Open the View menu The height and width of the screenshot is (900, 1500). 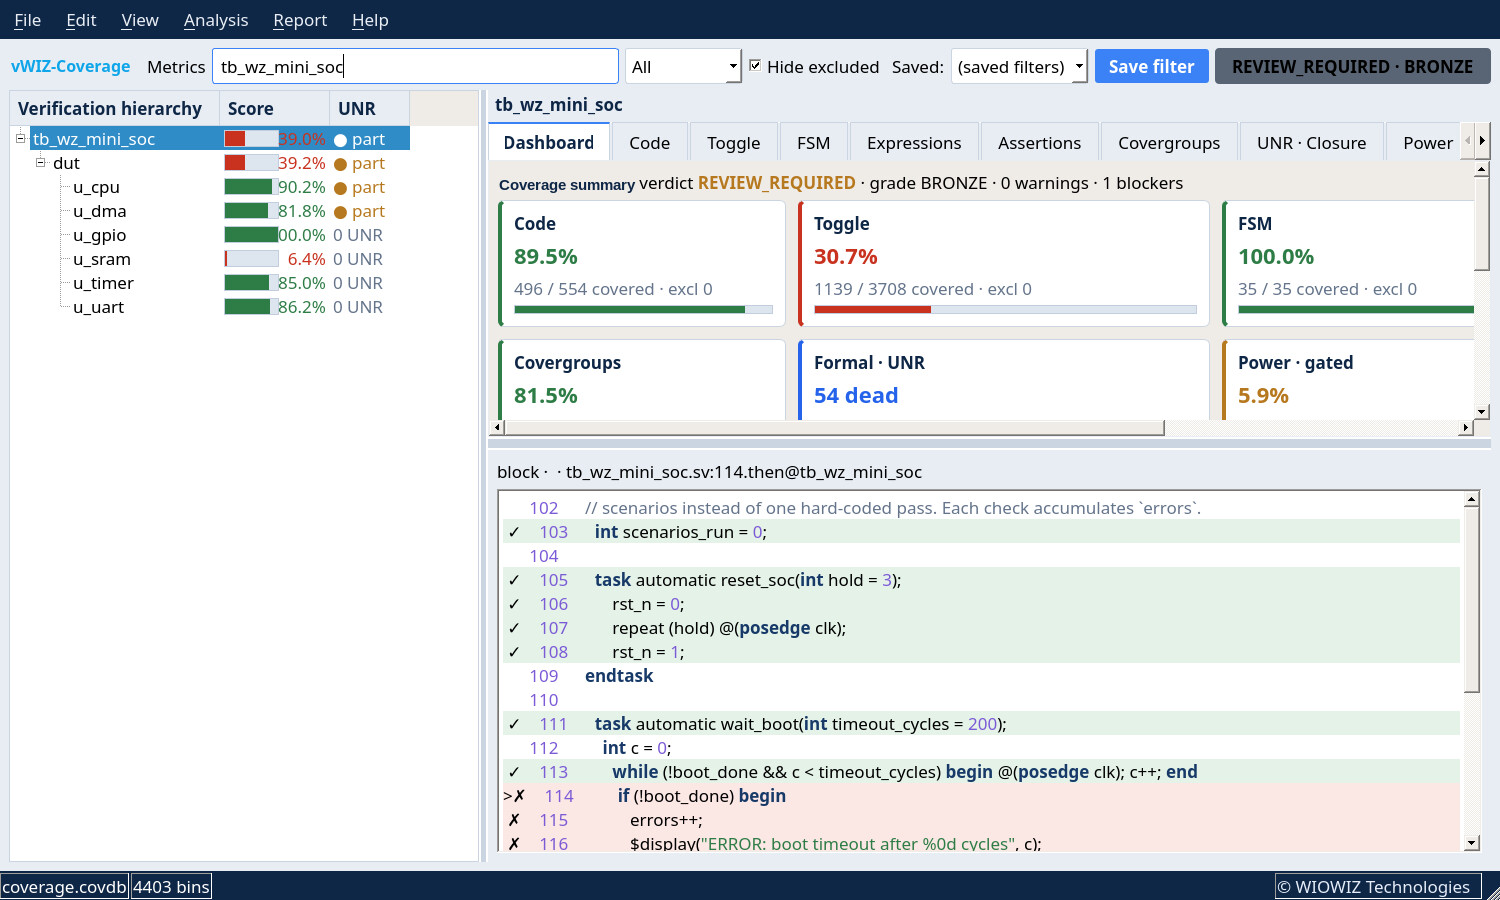coord(140,20)
